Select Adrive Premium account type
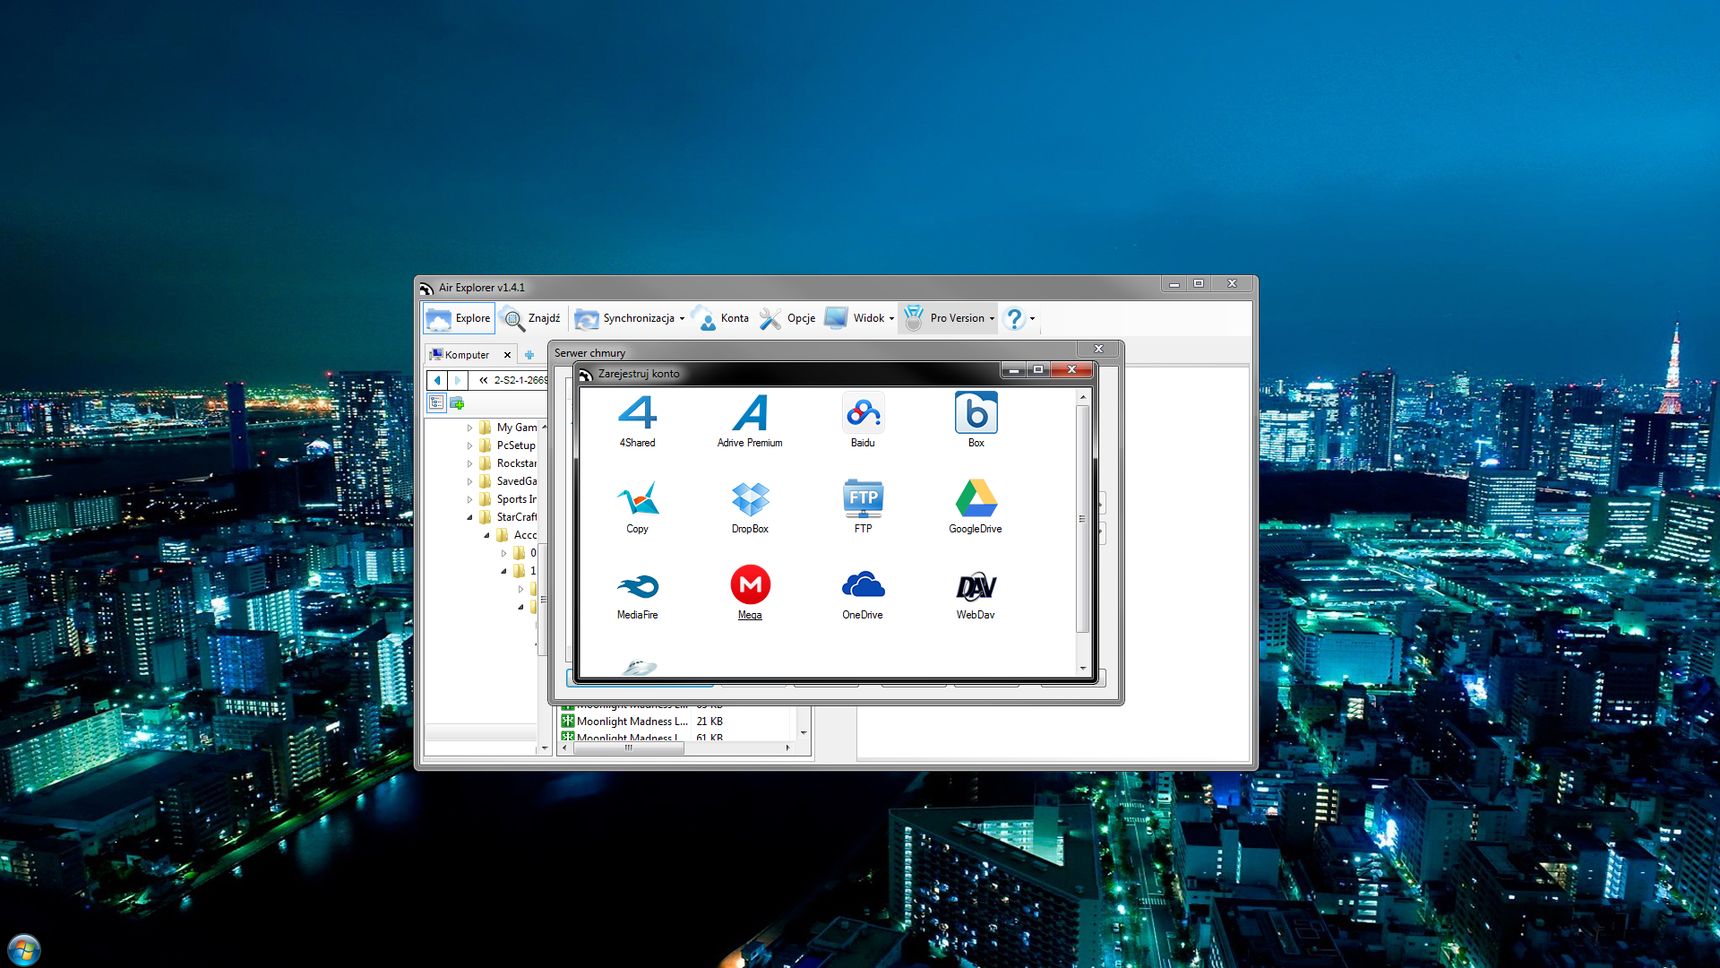The height and width of the screenshot is (968, 1720). click(x=749, y=421)
